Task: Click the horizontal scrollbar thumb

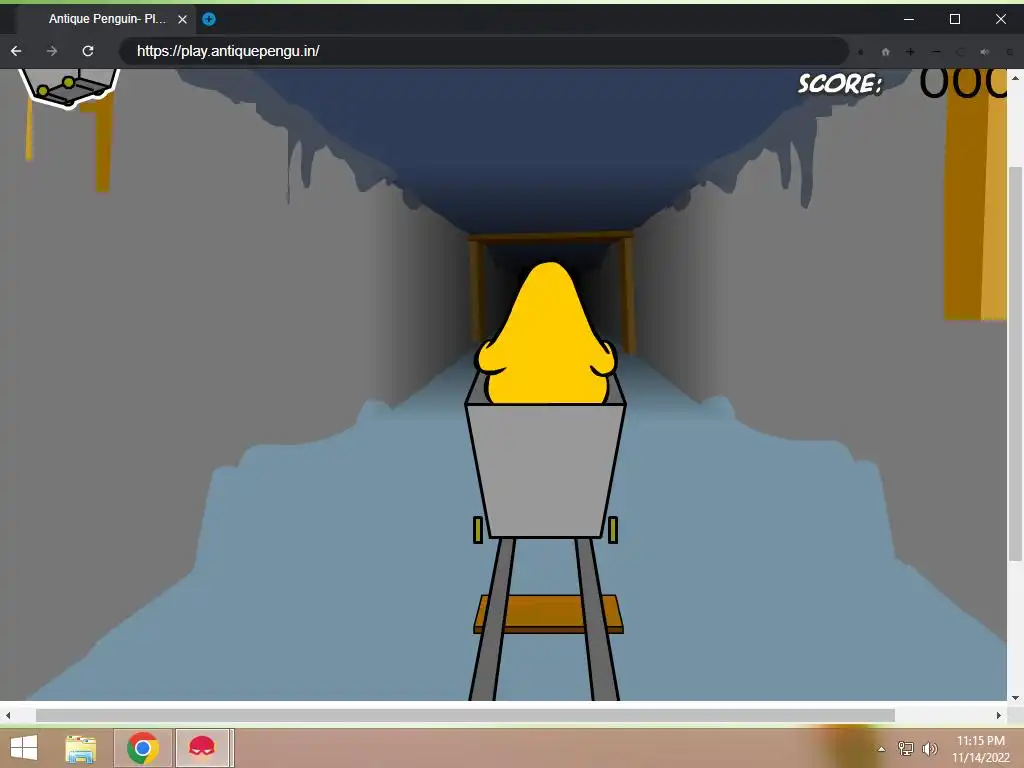Action: pos(465,716)
